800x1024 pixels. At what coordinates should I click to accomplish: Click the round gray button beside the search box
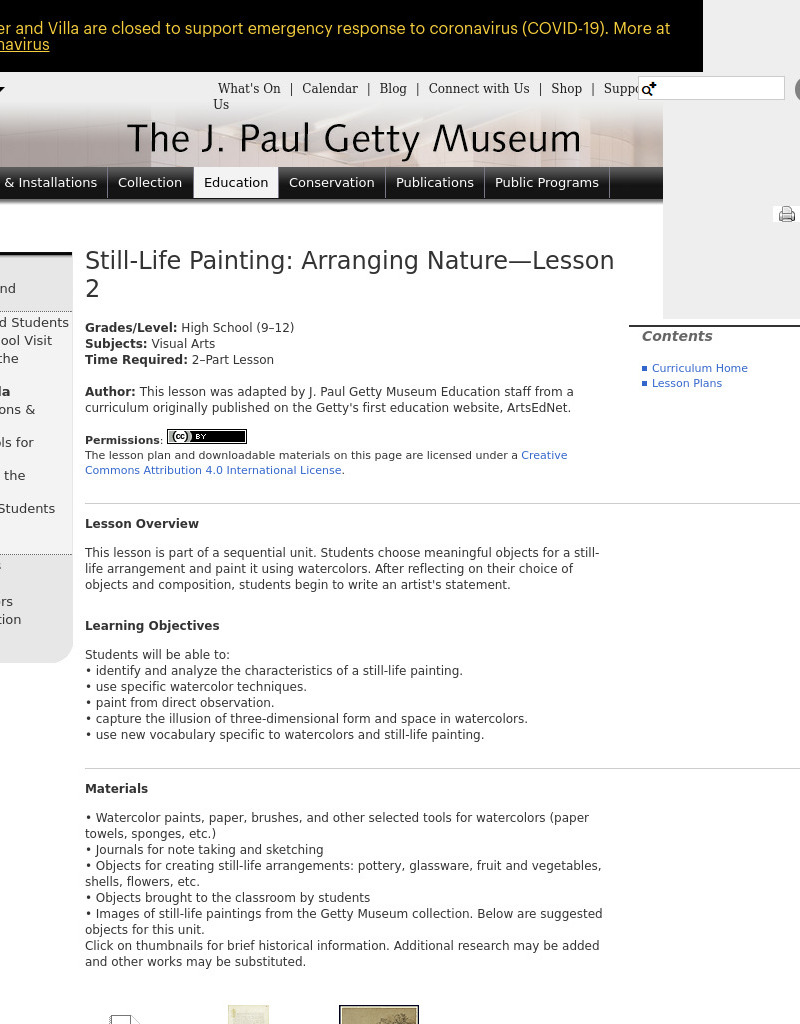point(797,89)
